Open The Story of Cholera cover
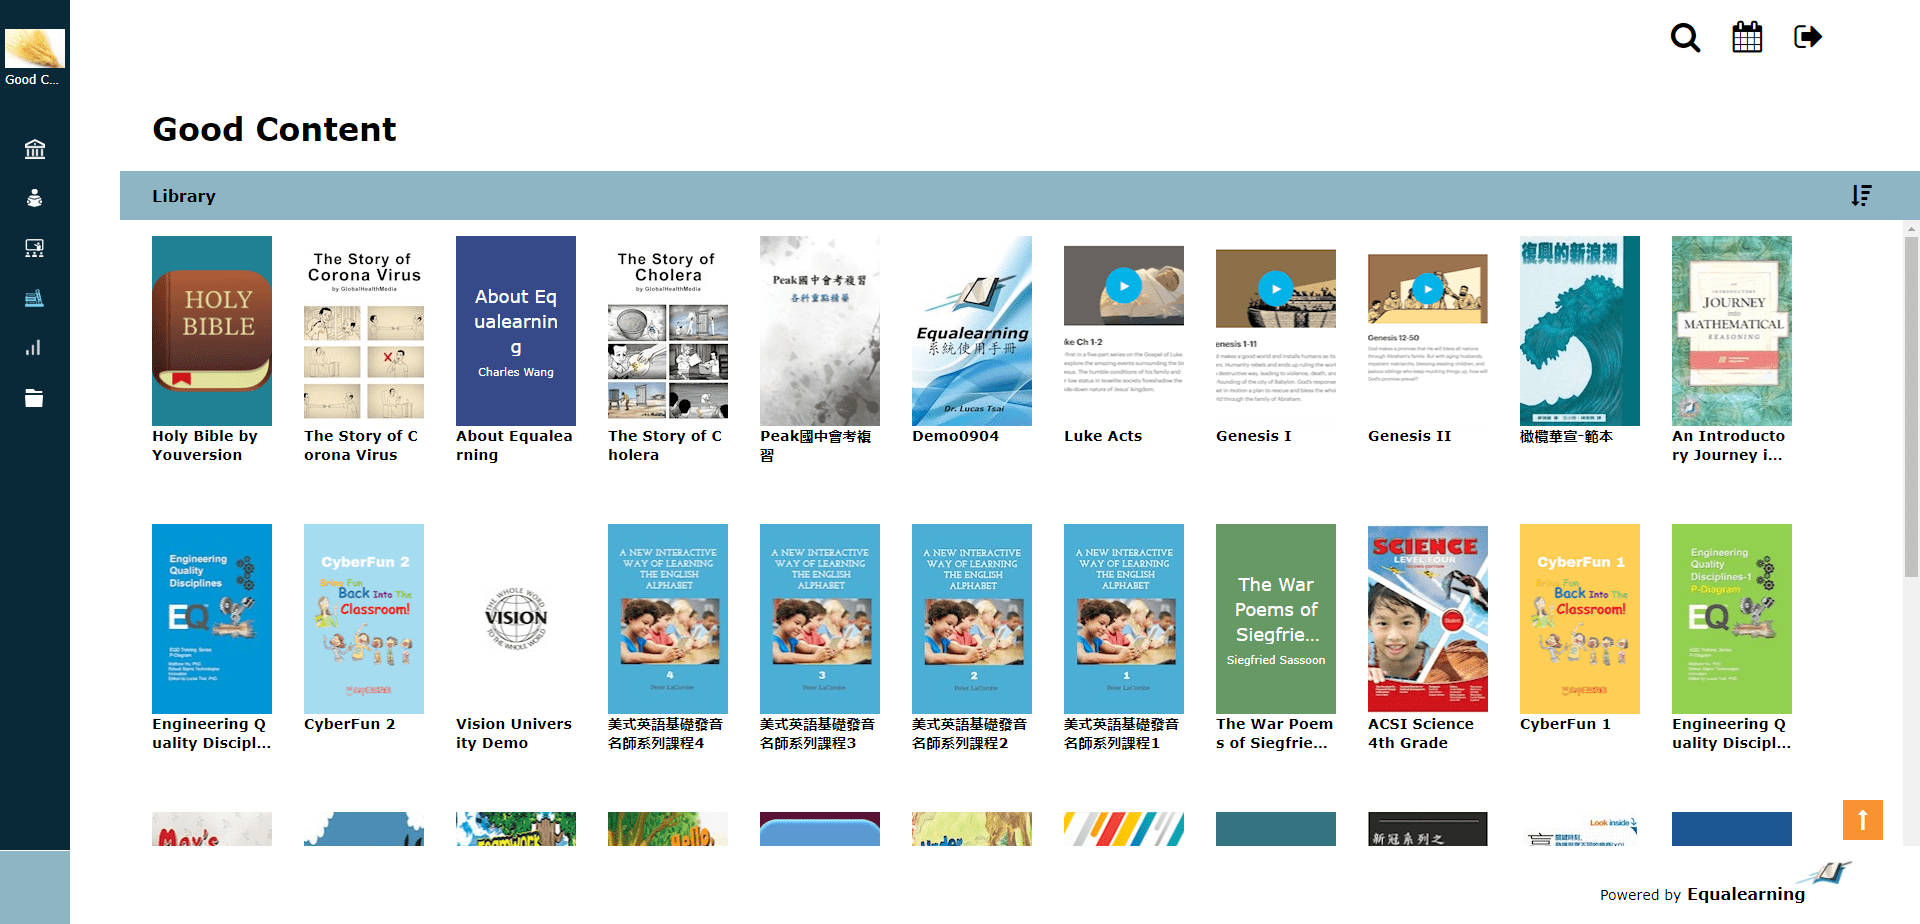This screenshot has width=1920, height=924. click(x=668, y=331)
